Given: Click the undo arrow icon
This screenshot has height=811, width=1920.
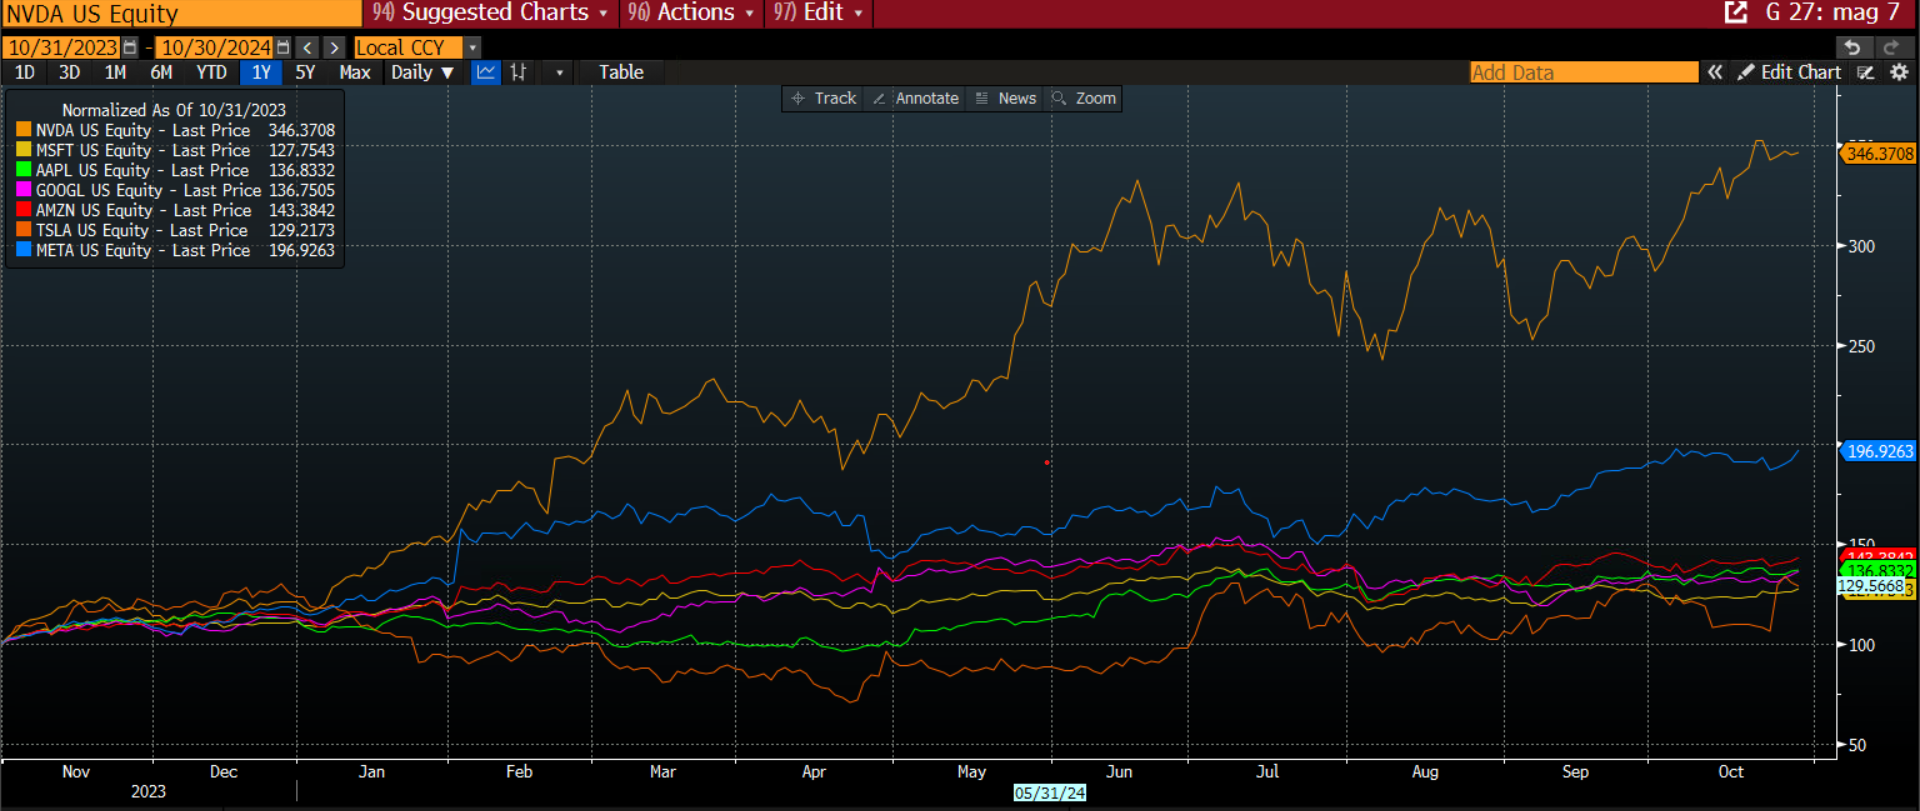Looking at the screenshot, I should 1852,47.
